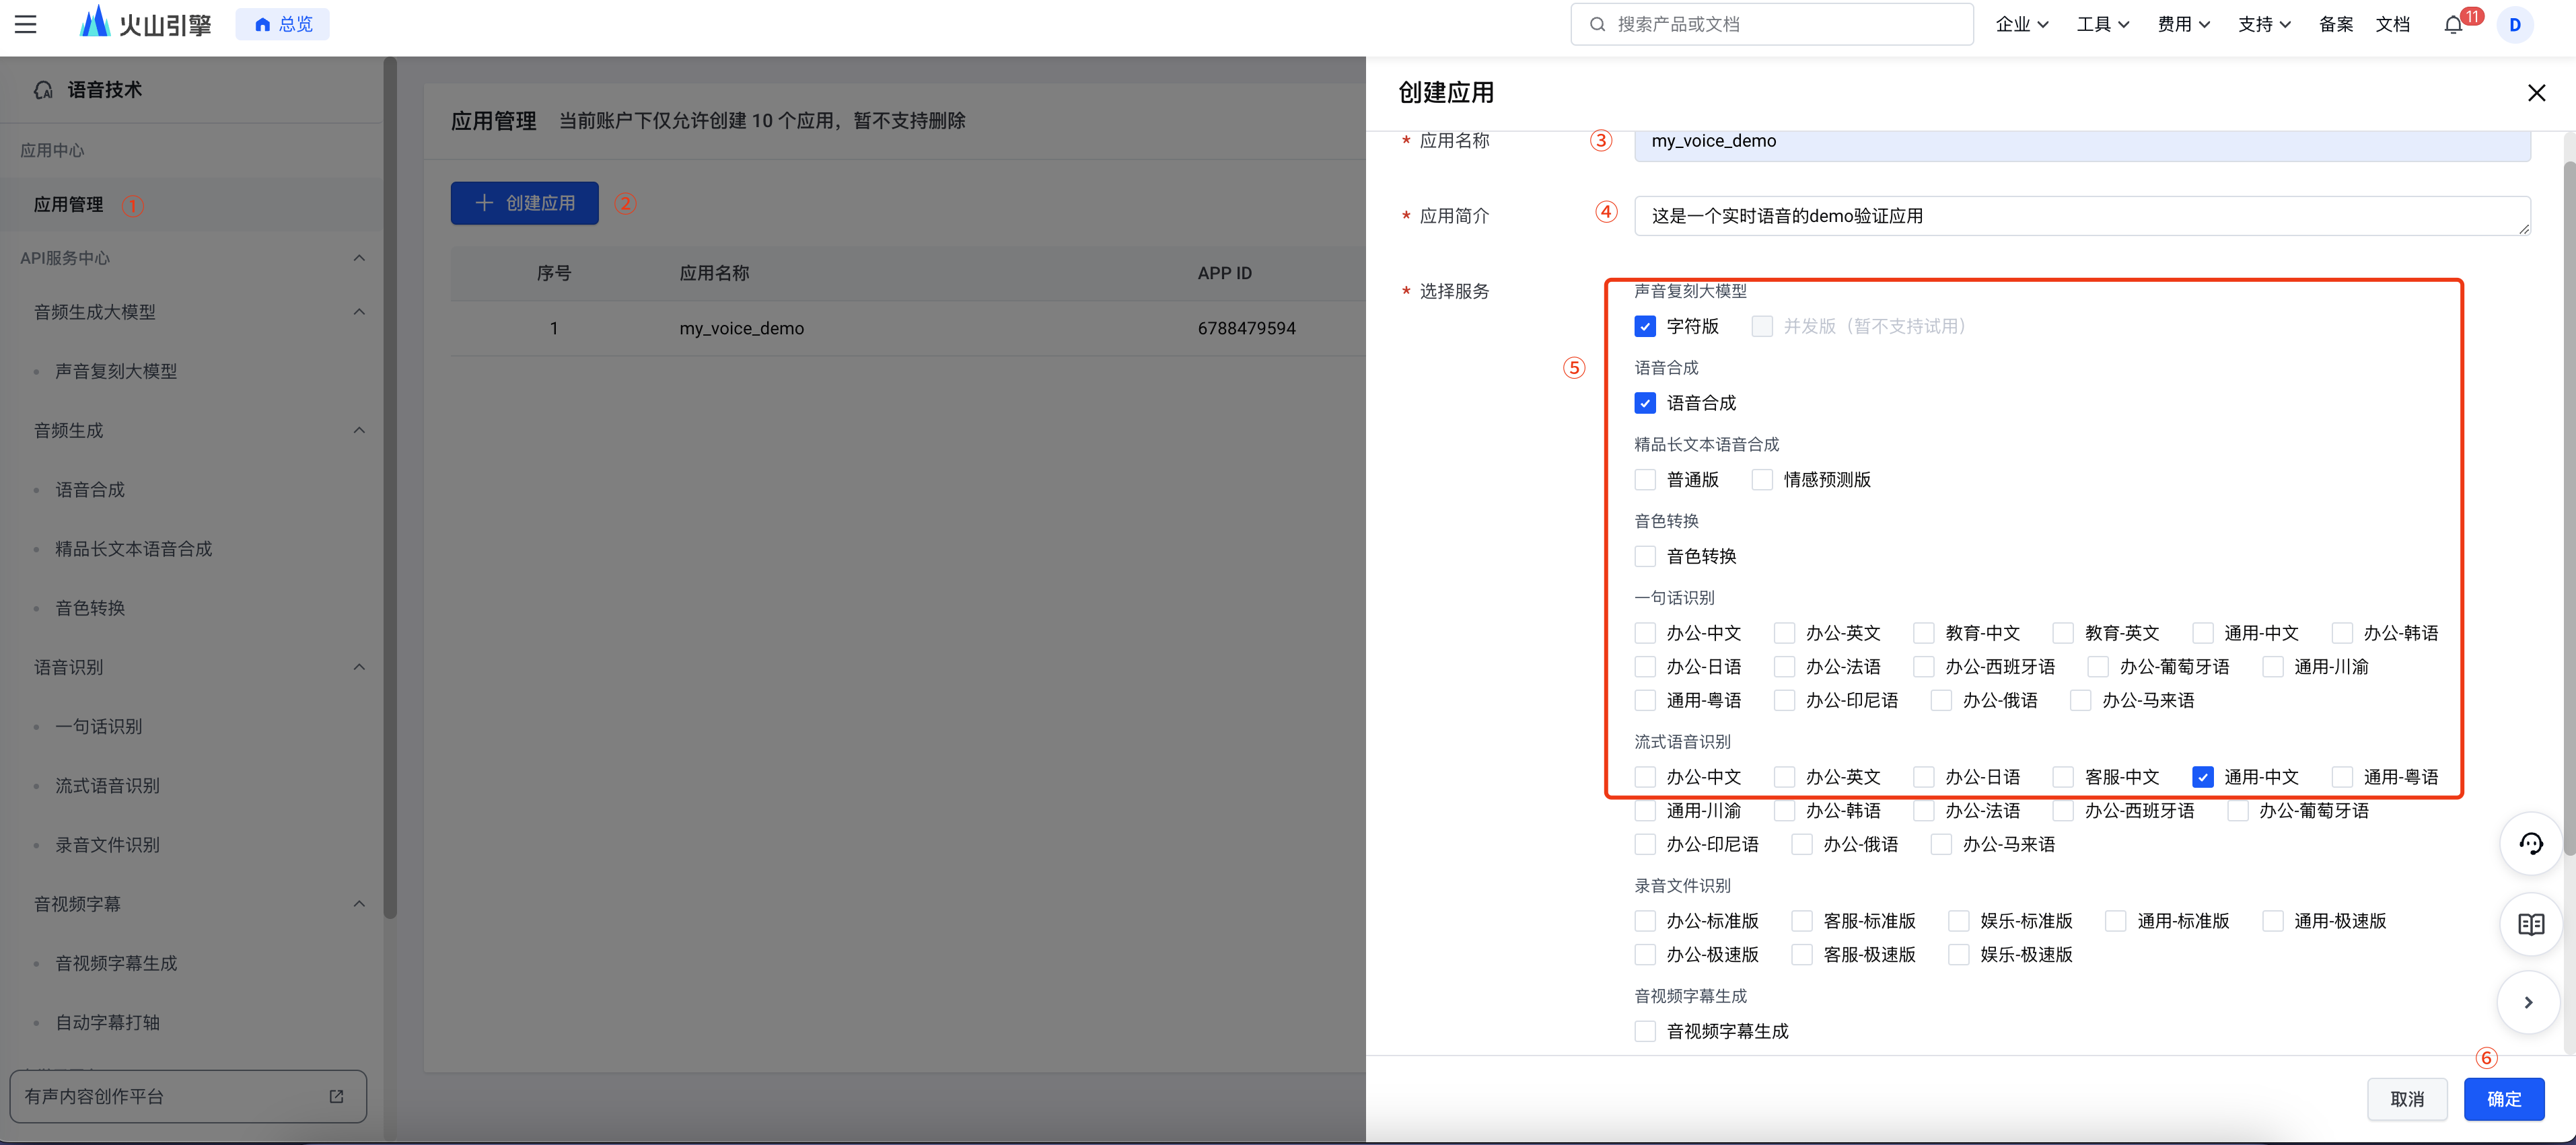Viewport: 2576px width, 1145px height.
Task: Close the 创建应用 drawer panel
Action: coord(2536,93)
